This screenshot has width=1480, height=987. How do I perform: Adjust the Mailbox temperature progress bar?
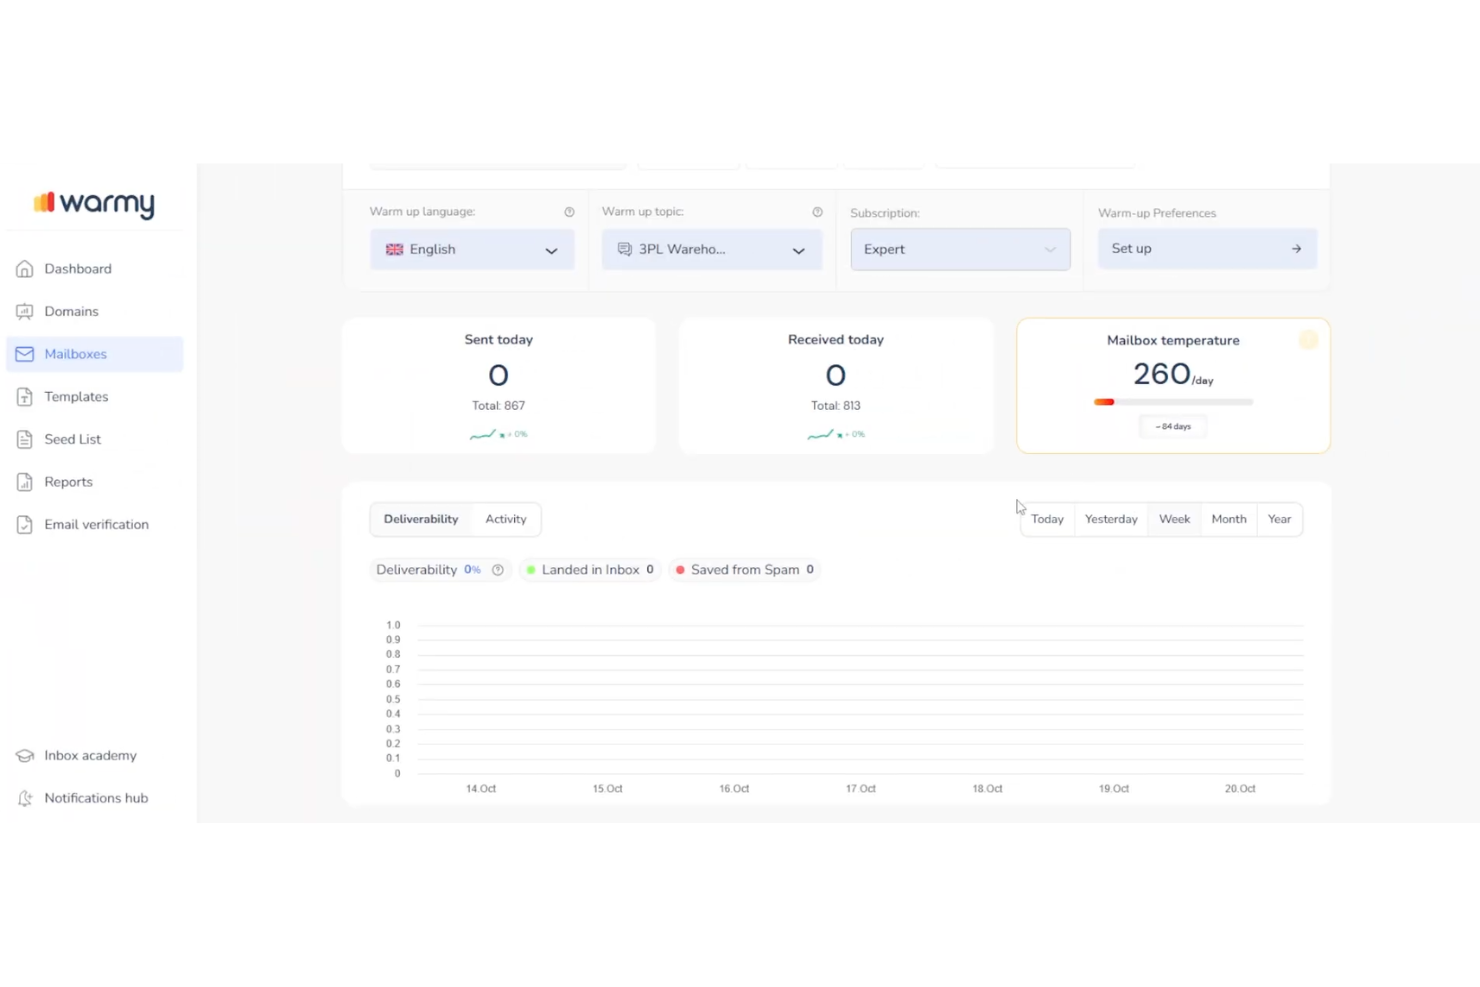(1172, 401)
